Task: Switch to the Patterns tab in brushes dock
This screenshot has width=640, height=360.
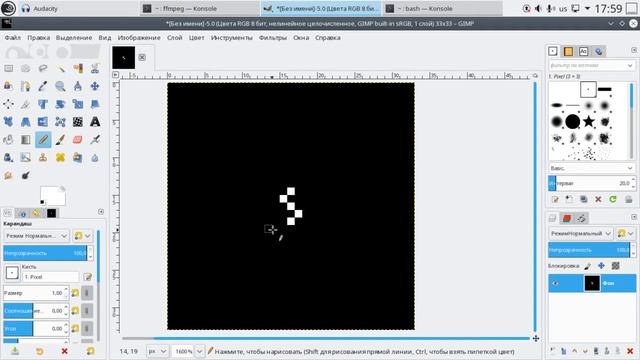Action: 568,51
